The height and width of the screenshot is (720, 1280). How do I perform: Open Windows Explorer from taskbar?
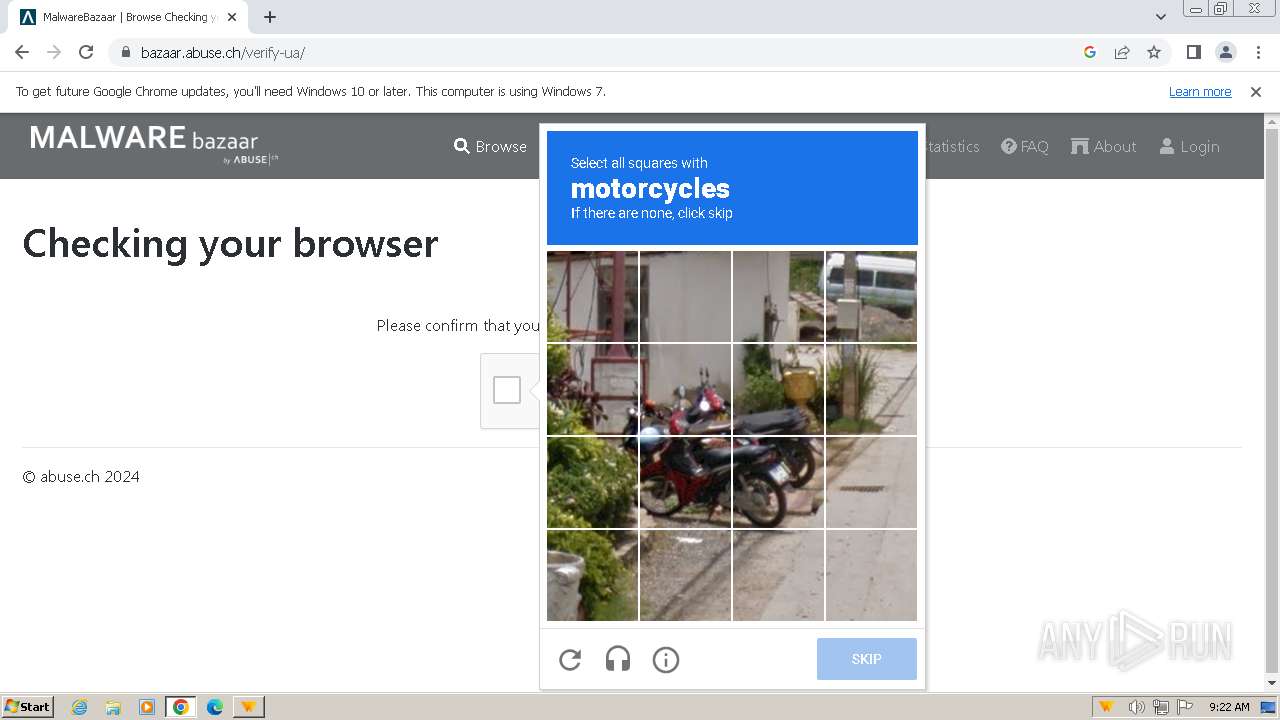(113, 707)
